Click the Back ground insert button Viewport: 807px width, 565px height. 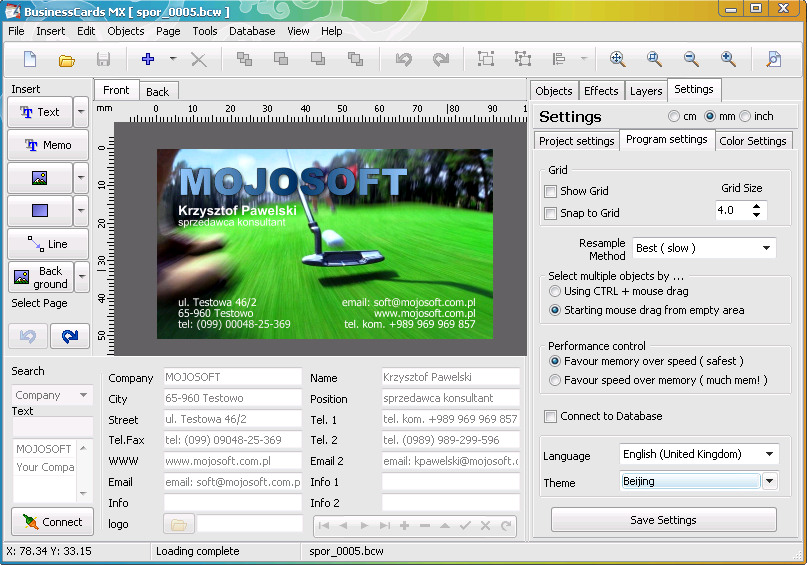(x=40, y=277)
